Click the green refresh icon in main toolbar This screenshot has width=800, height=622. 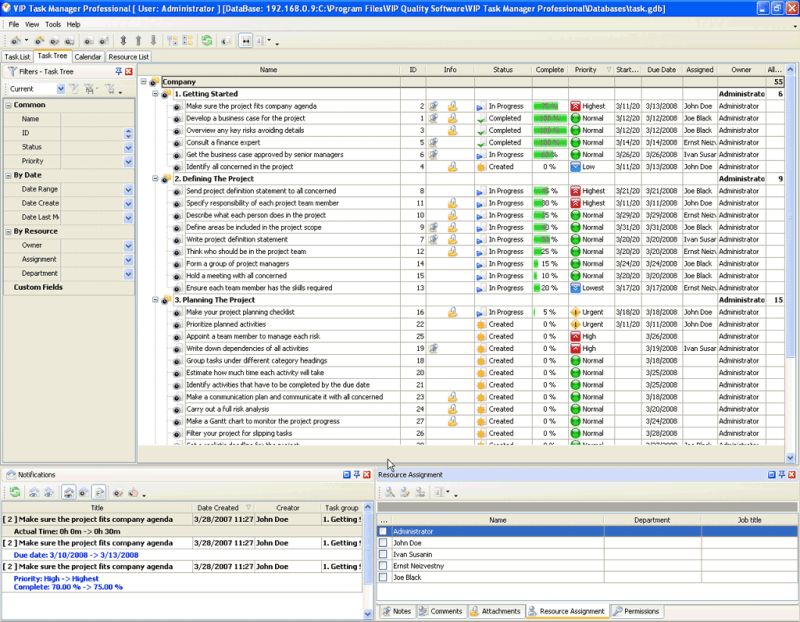[207, 40]
